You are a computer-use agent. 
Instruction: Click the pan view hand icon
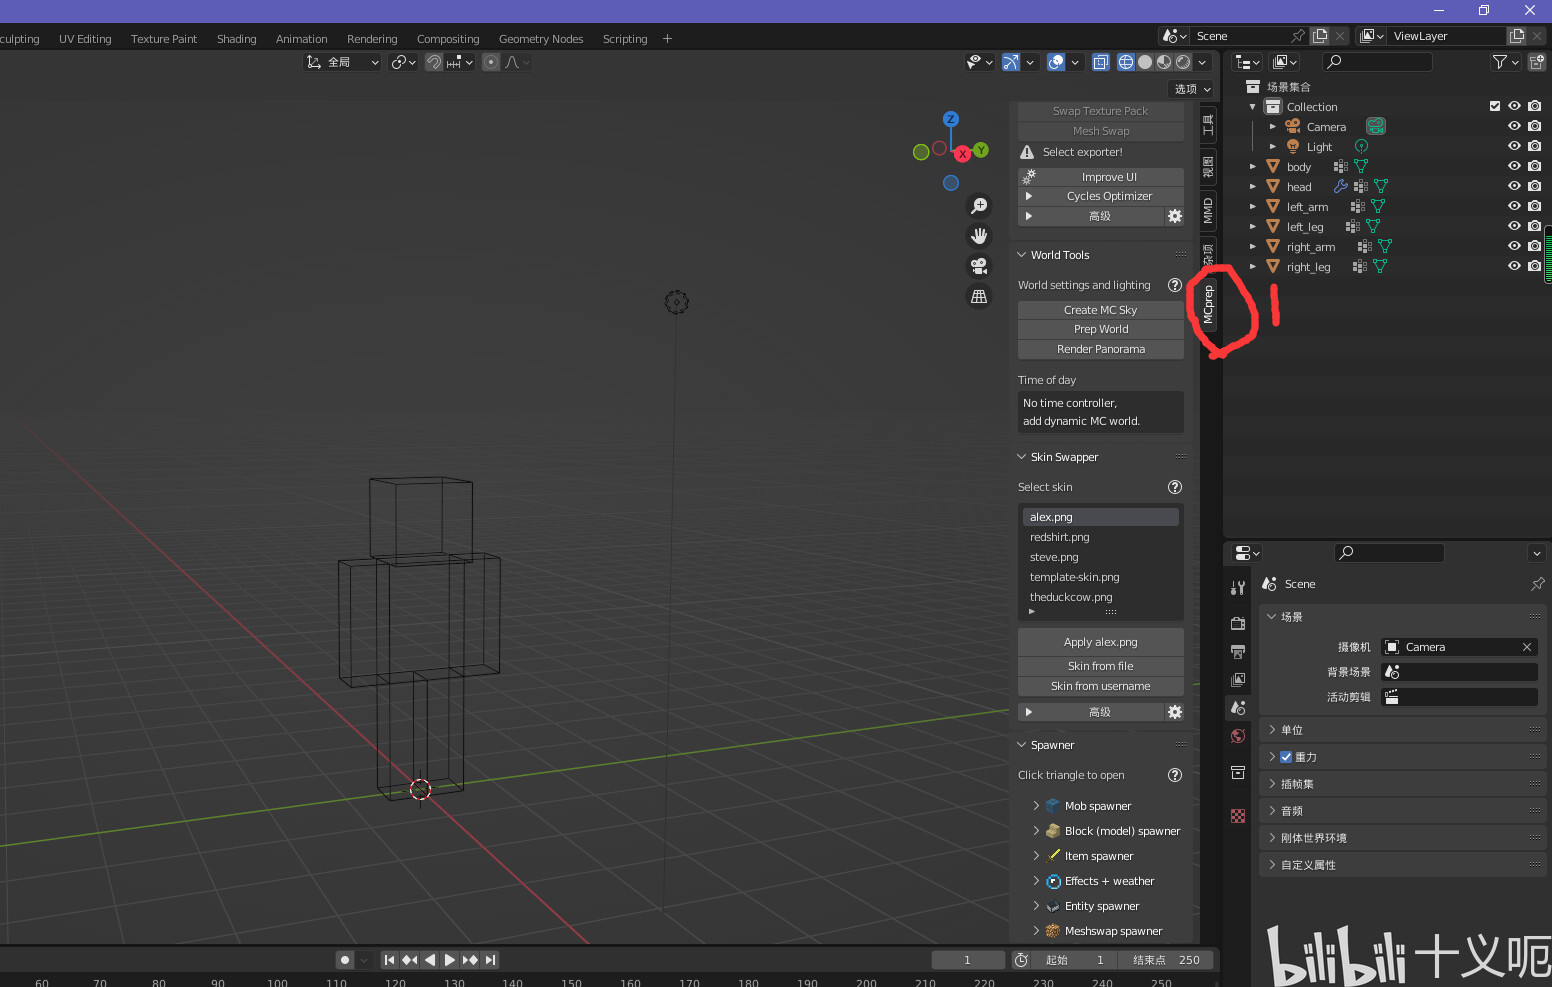979,236
